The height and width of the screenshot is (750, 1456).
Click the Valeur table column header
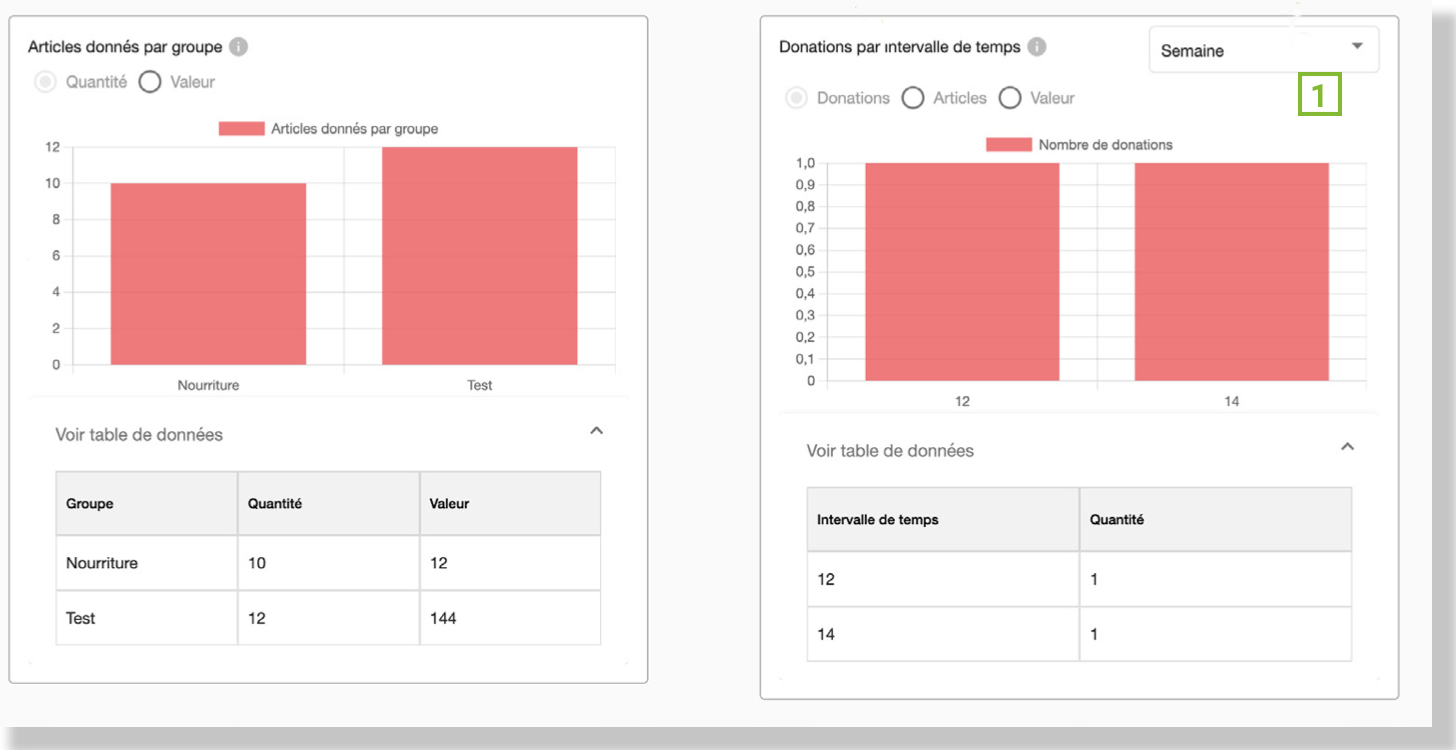click(x=449, y=504)
